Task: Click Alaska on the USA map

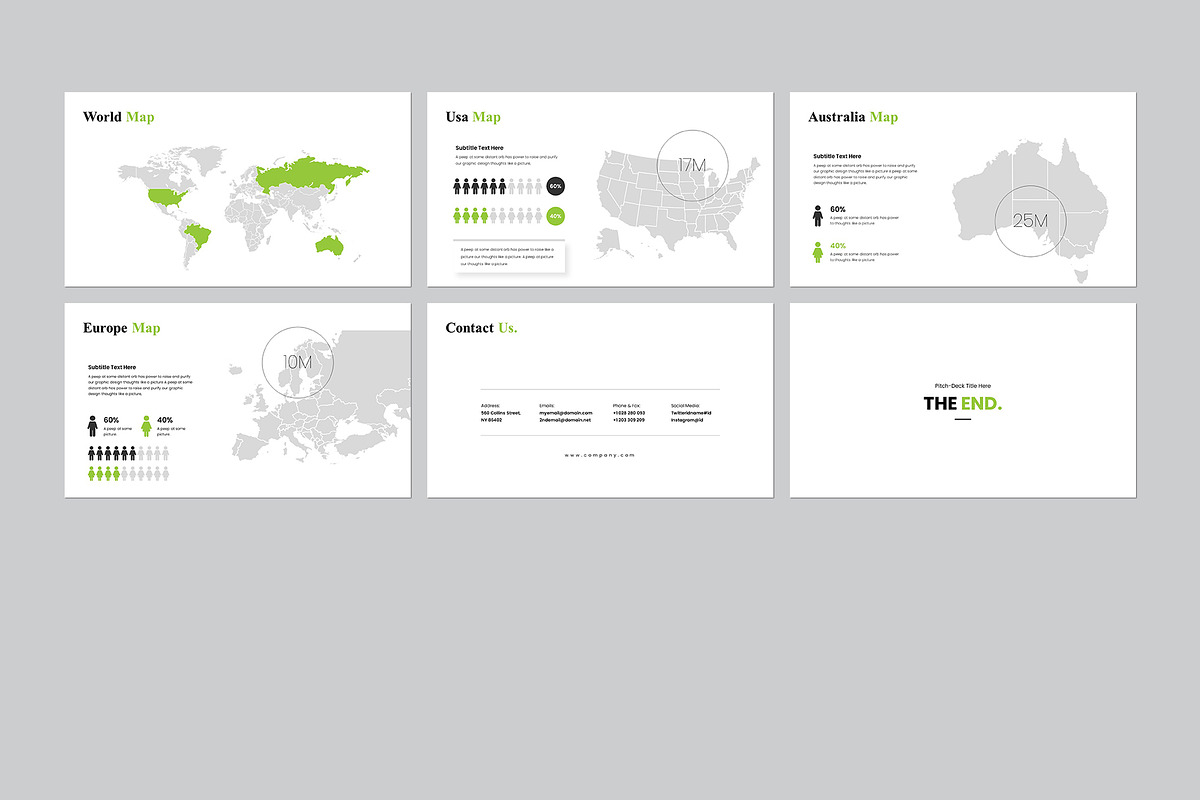Action: (x=612, y=239)
